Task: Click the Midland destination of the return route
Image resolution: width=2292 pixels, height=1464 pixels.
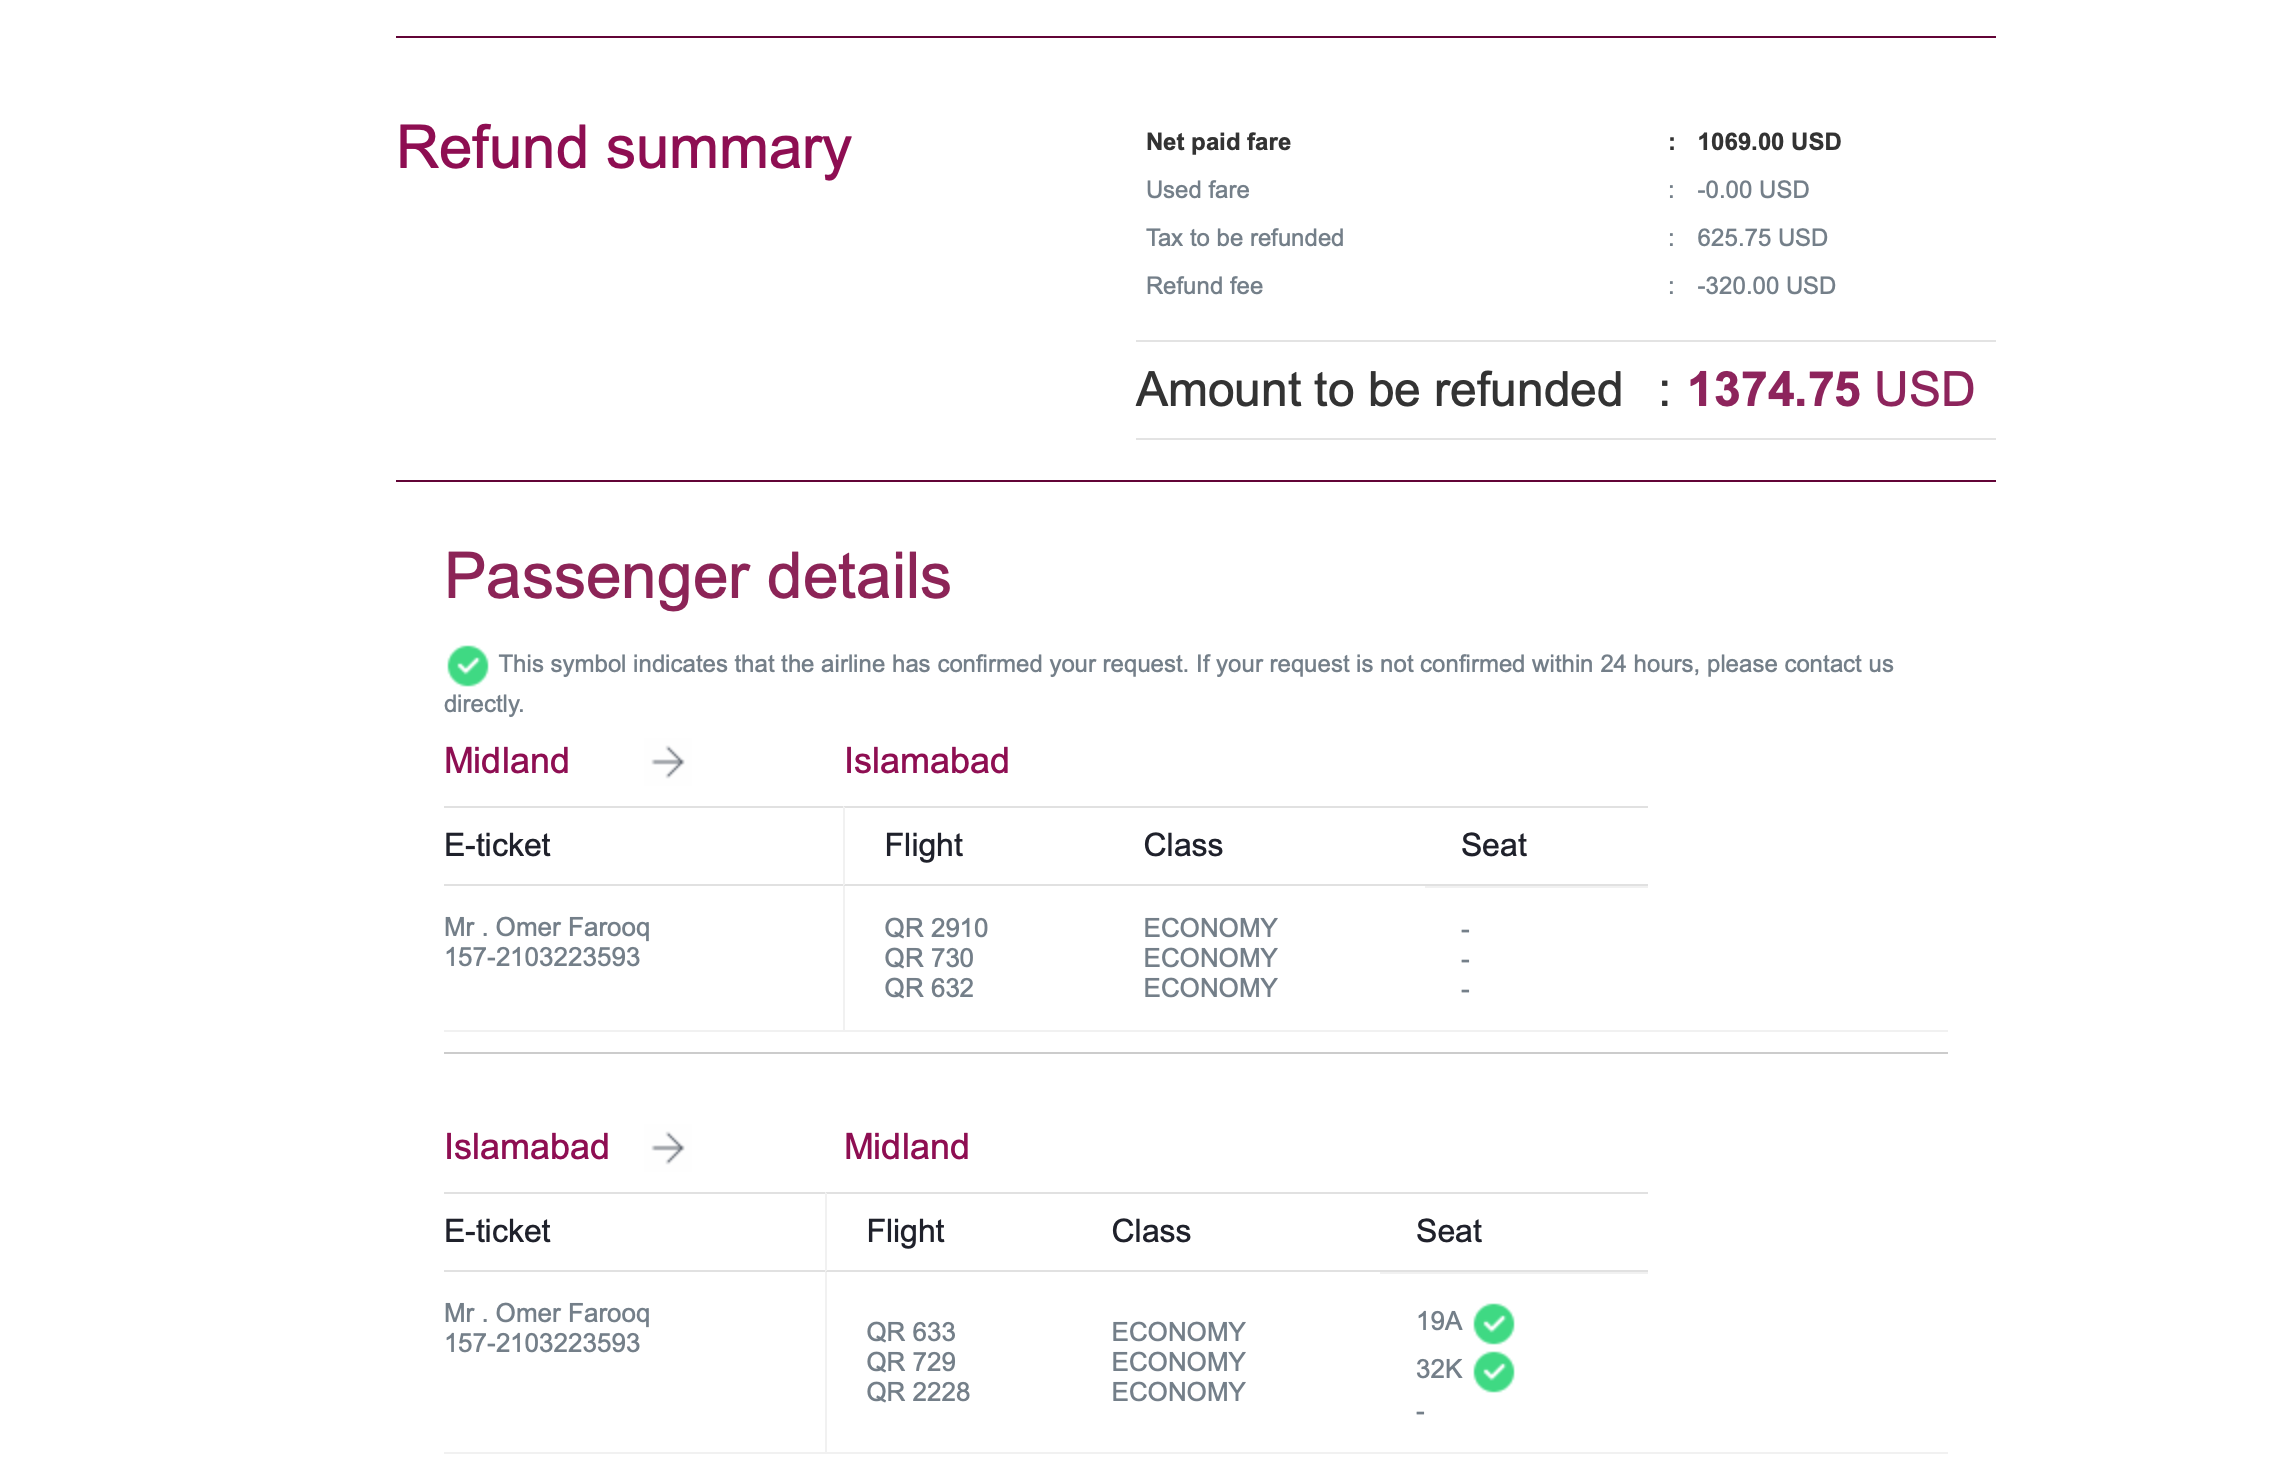Action: click(906, 1147)
